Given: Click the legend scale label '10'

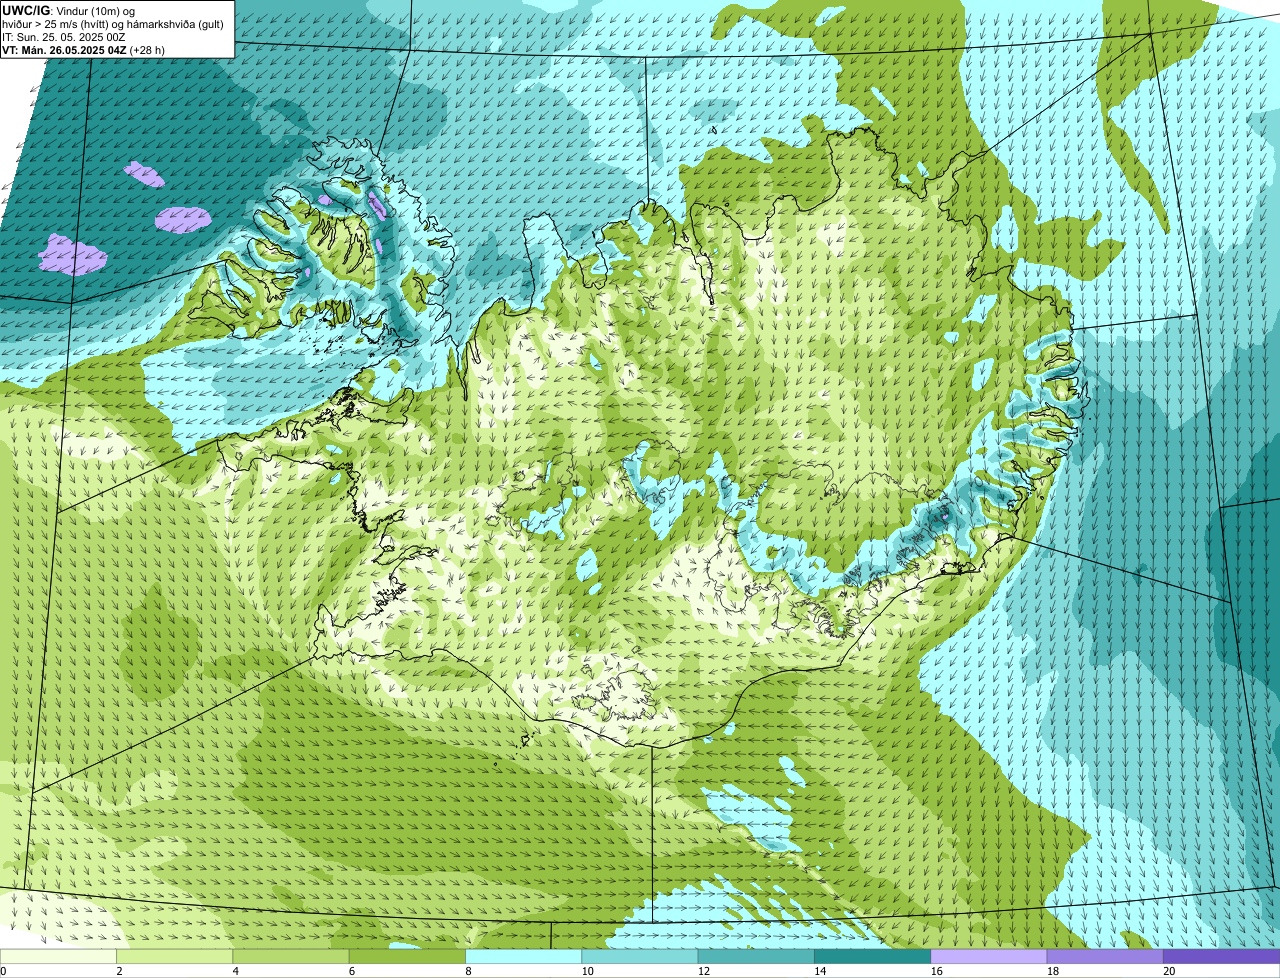Looking at the screenshot, I should point(586,971).
